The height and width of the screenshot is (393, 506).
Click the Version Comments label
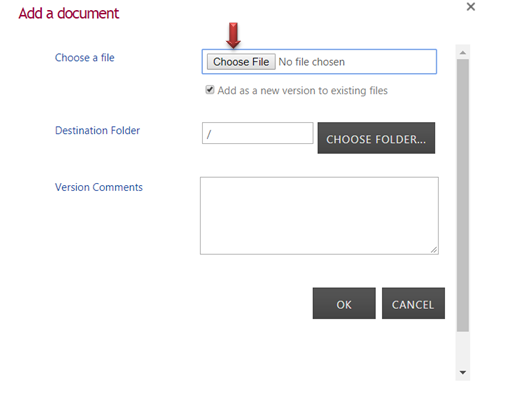[x=99, y=187]
